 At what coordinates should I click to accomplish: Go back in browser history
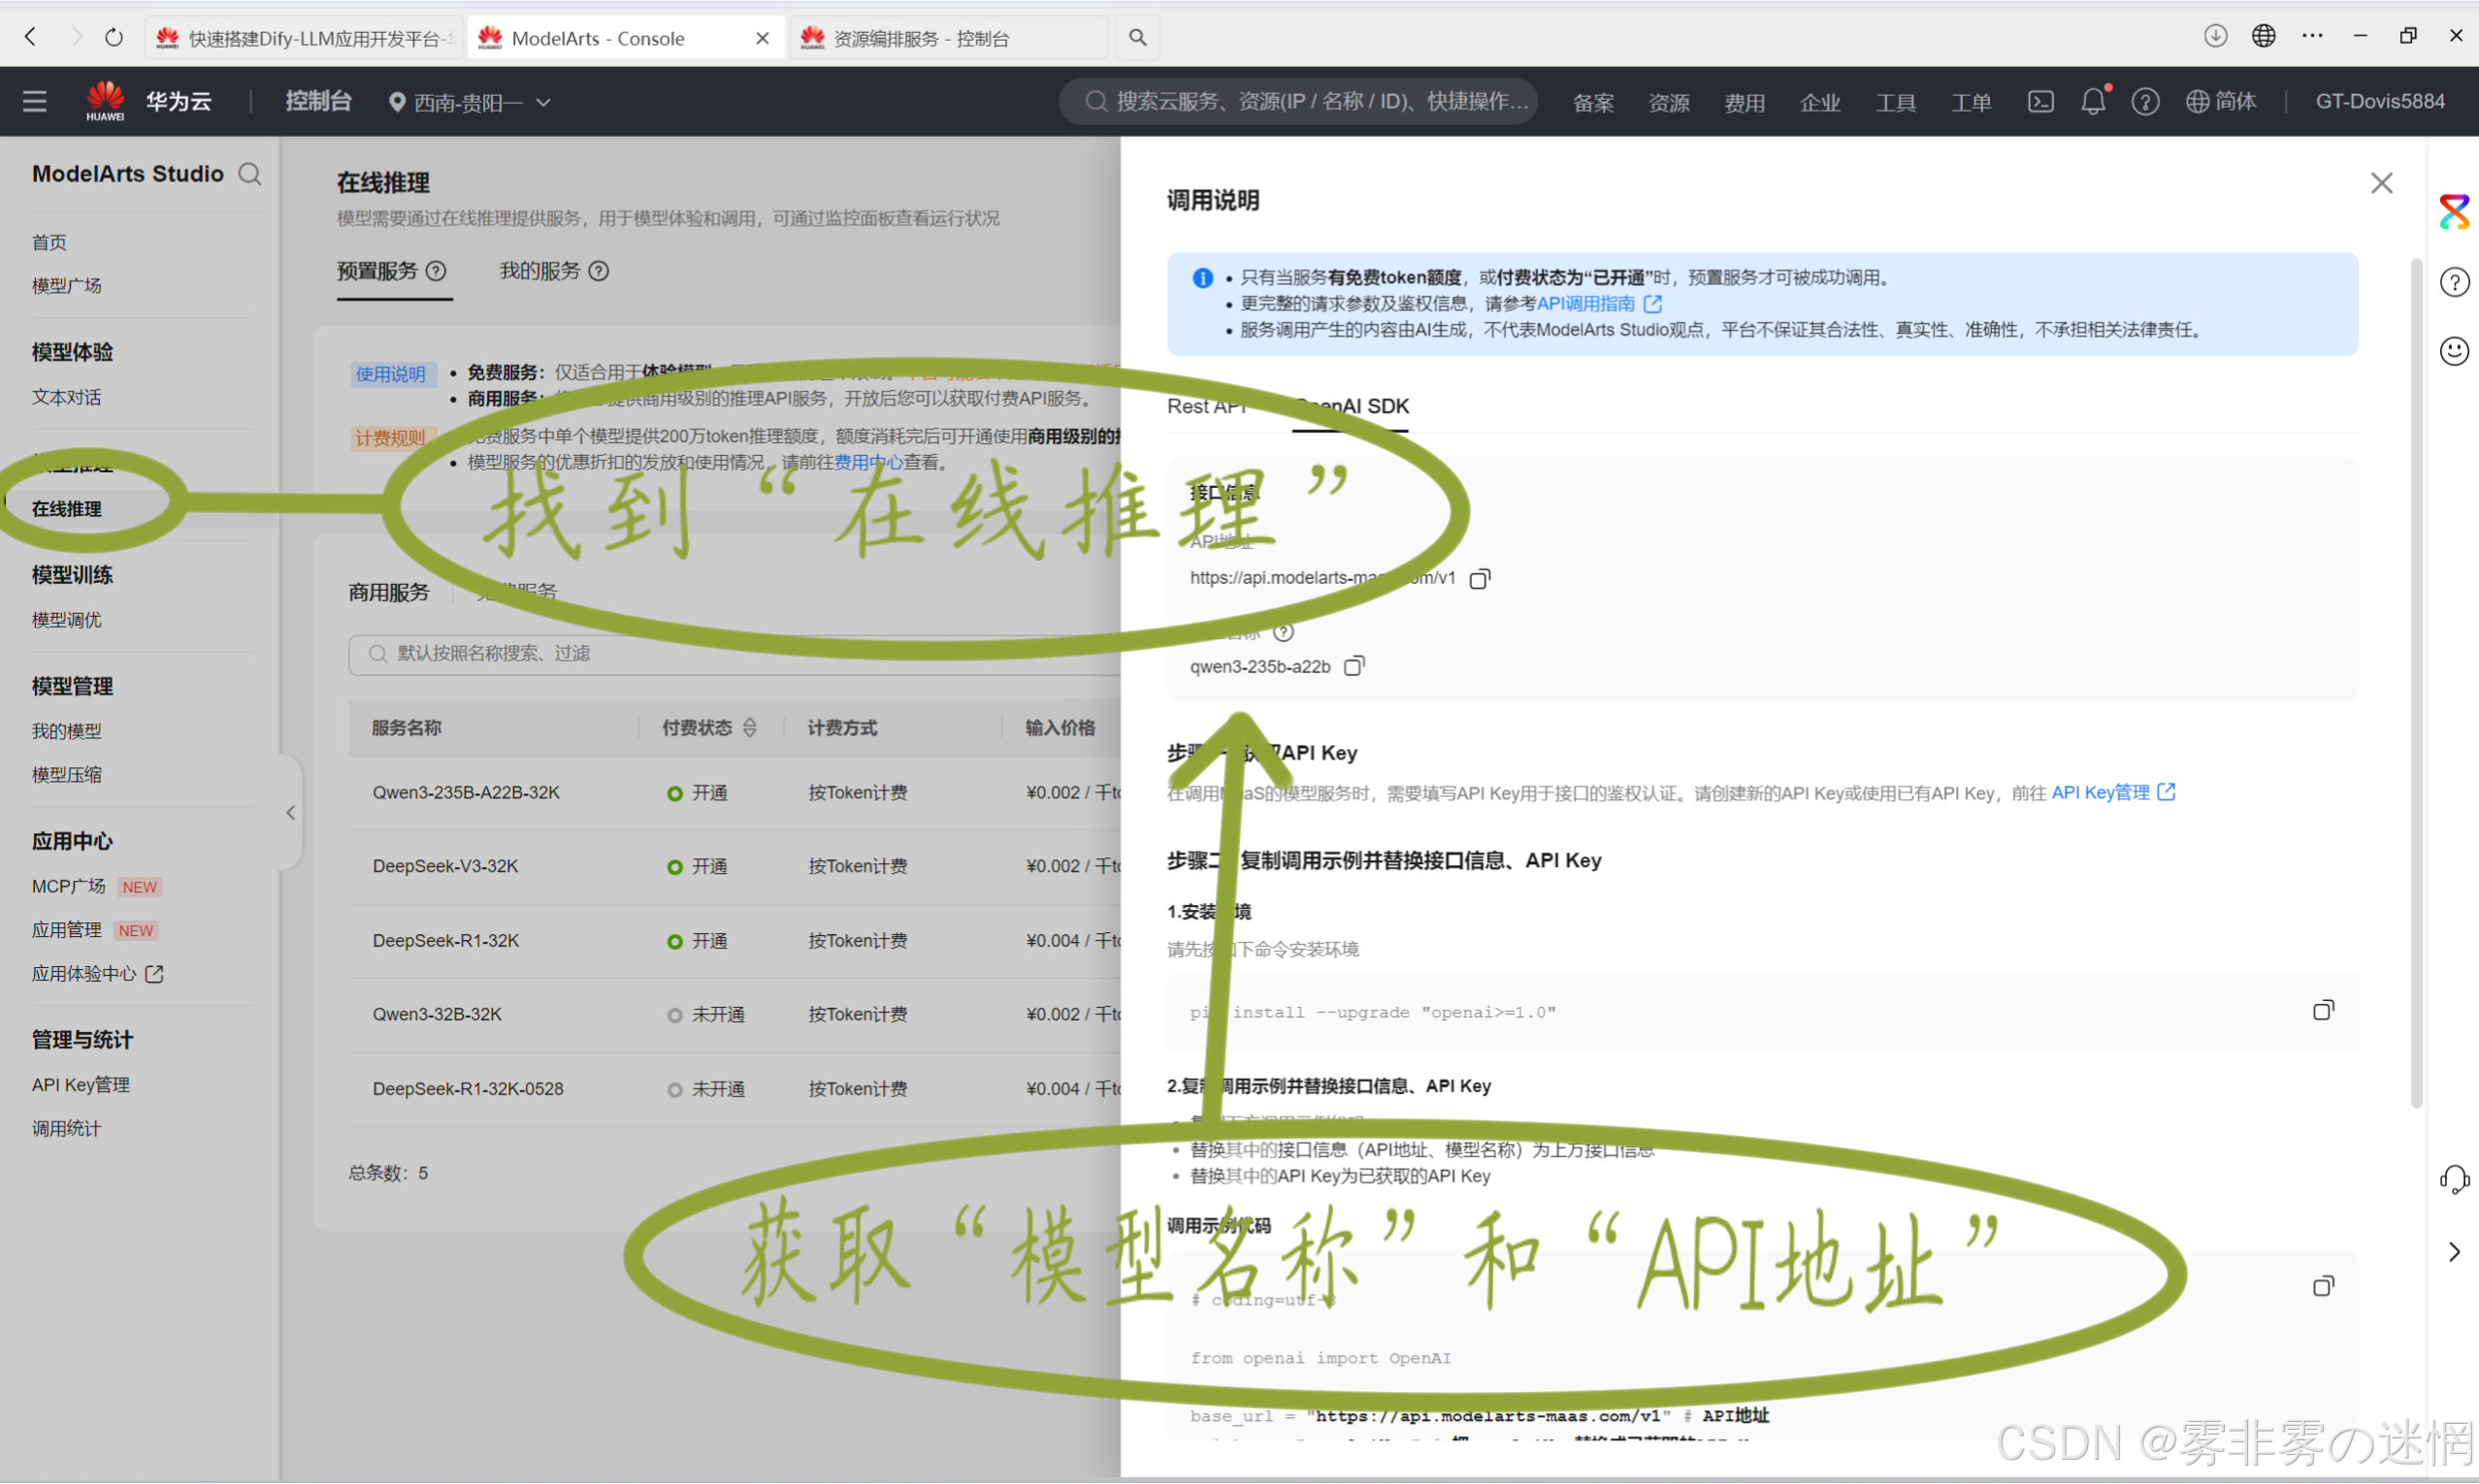31,37
